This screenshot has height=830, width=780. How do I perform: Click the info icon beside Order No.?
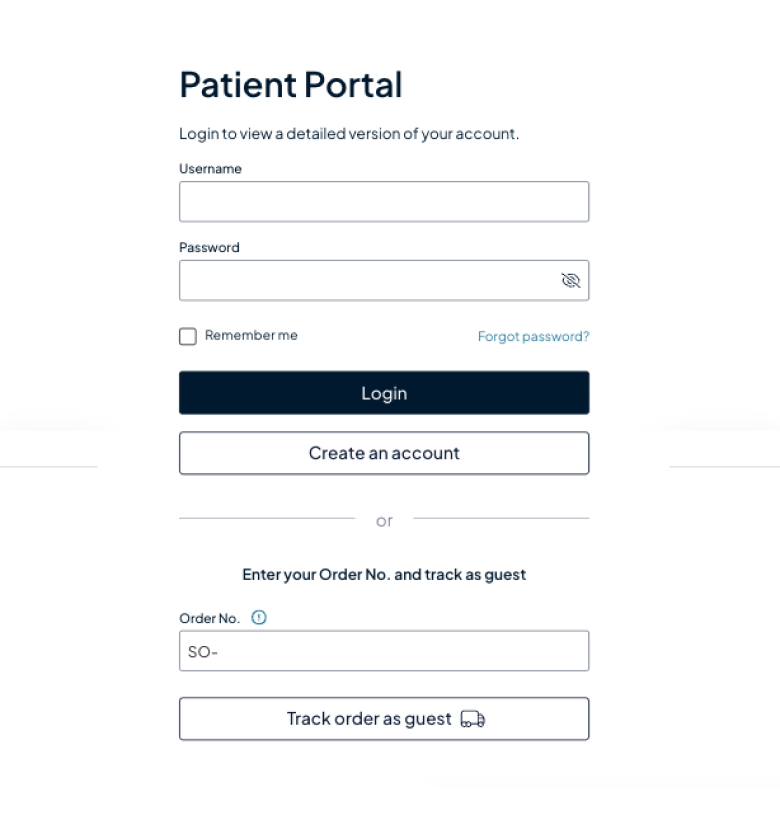point(259,618)
